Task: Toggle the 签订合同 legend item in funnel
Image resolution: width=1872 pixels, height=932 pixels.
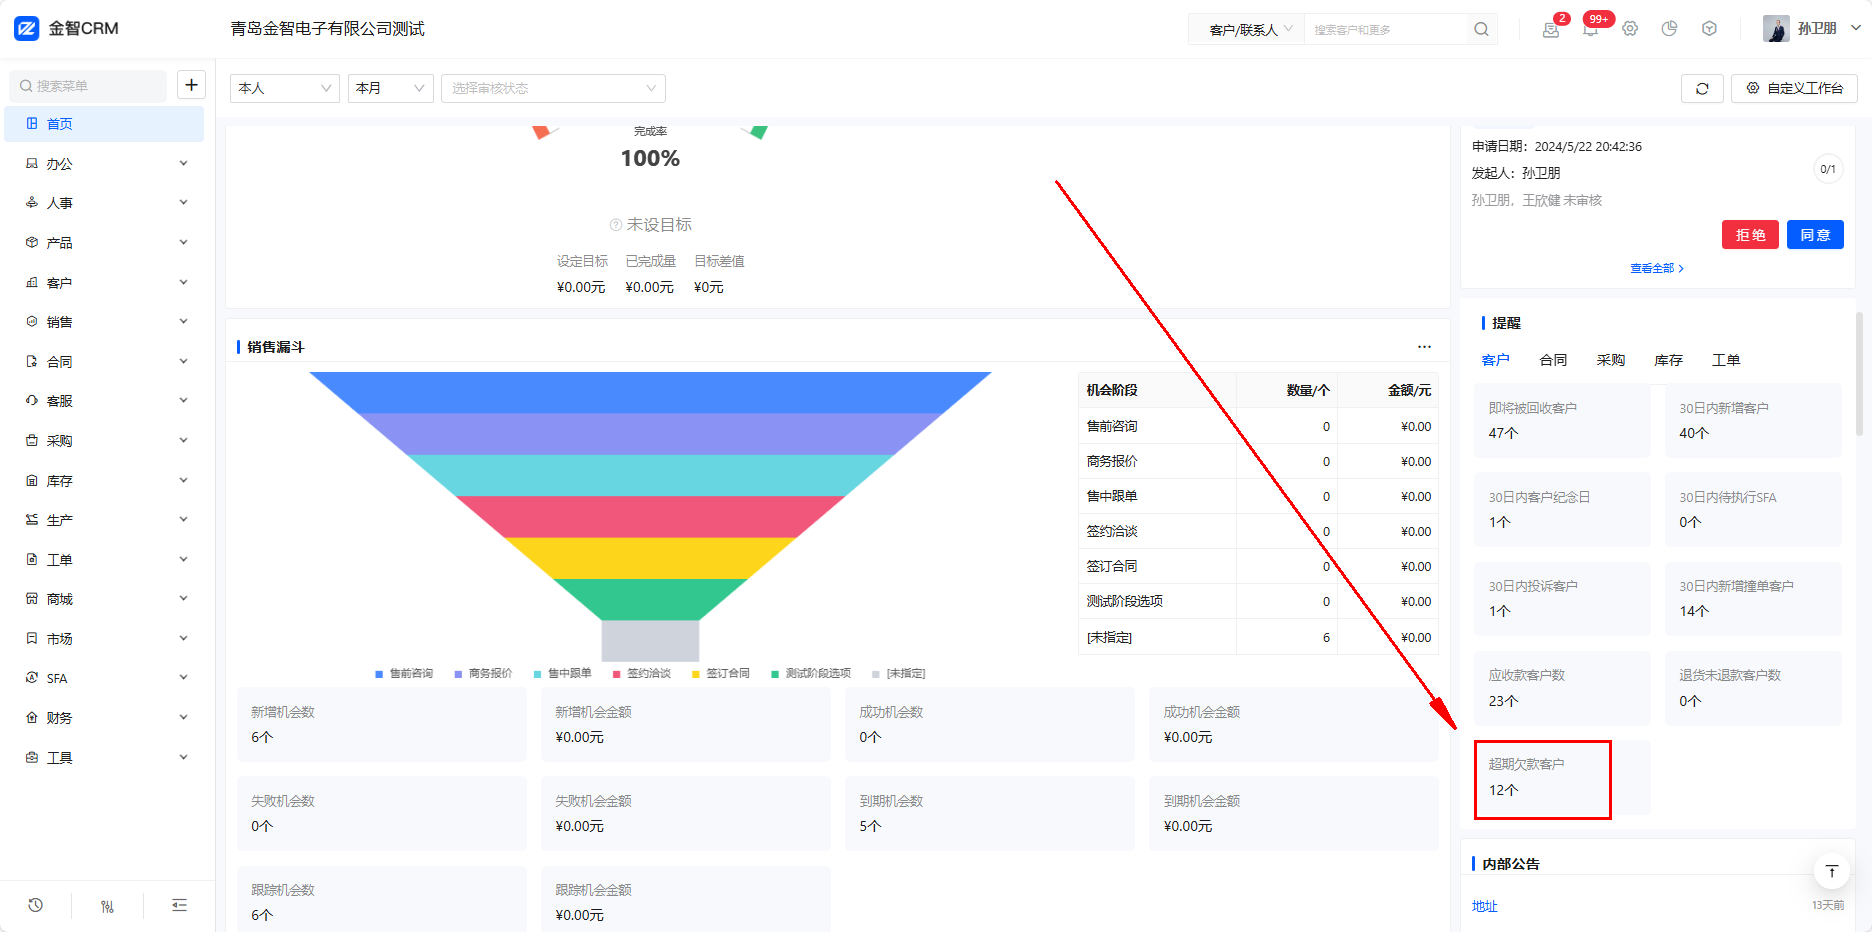Action: click(721, 674)
